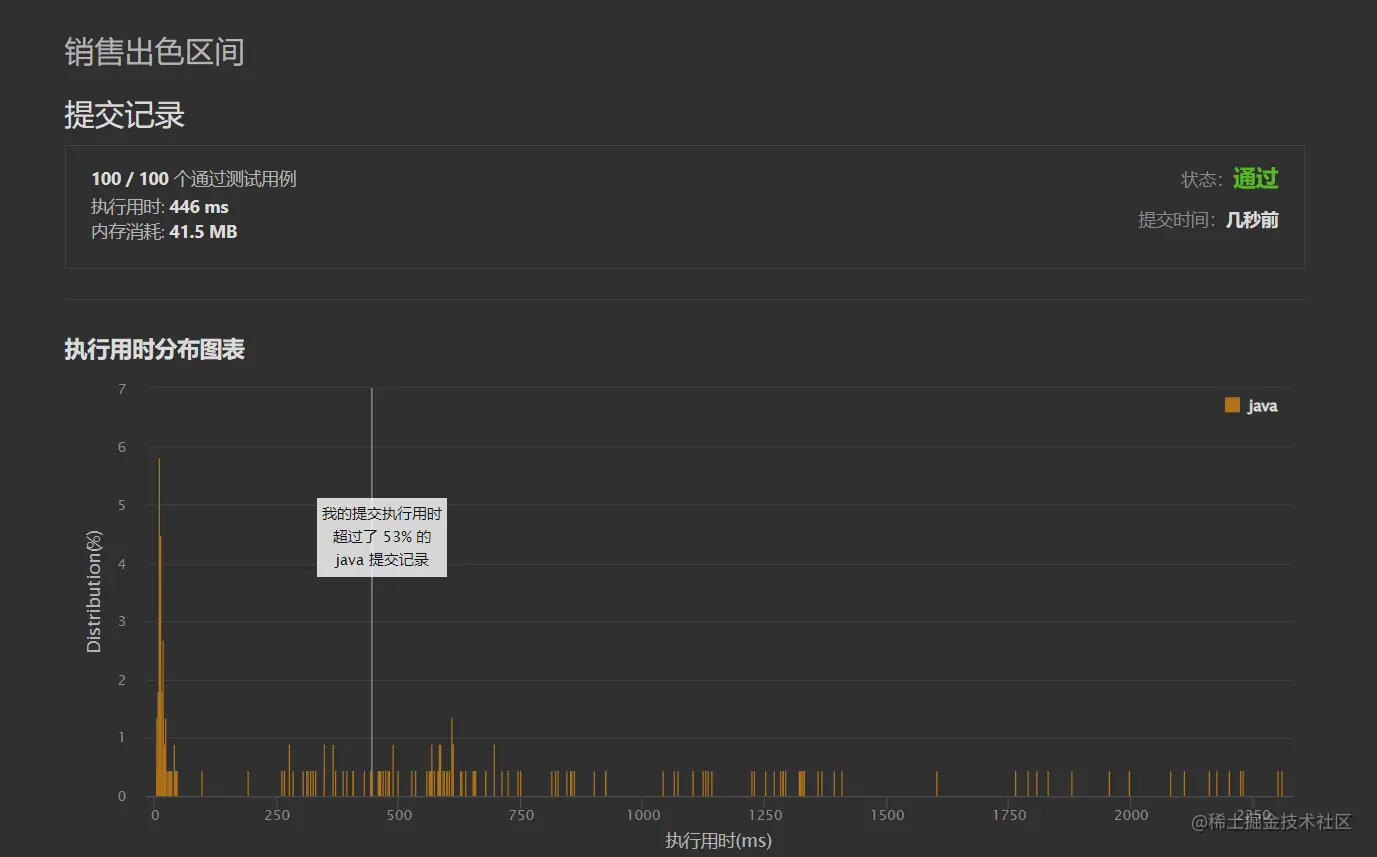
Task: Click the 41.5 MB memory value
Action: pyautogui.click(x=203, y=232)
